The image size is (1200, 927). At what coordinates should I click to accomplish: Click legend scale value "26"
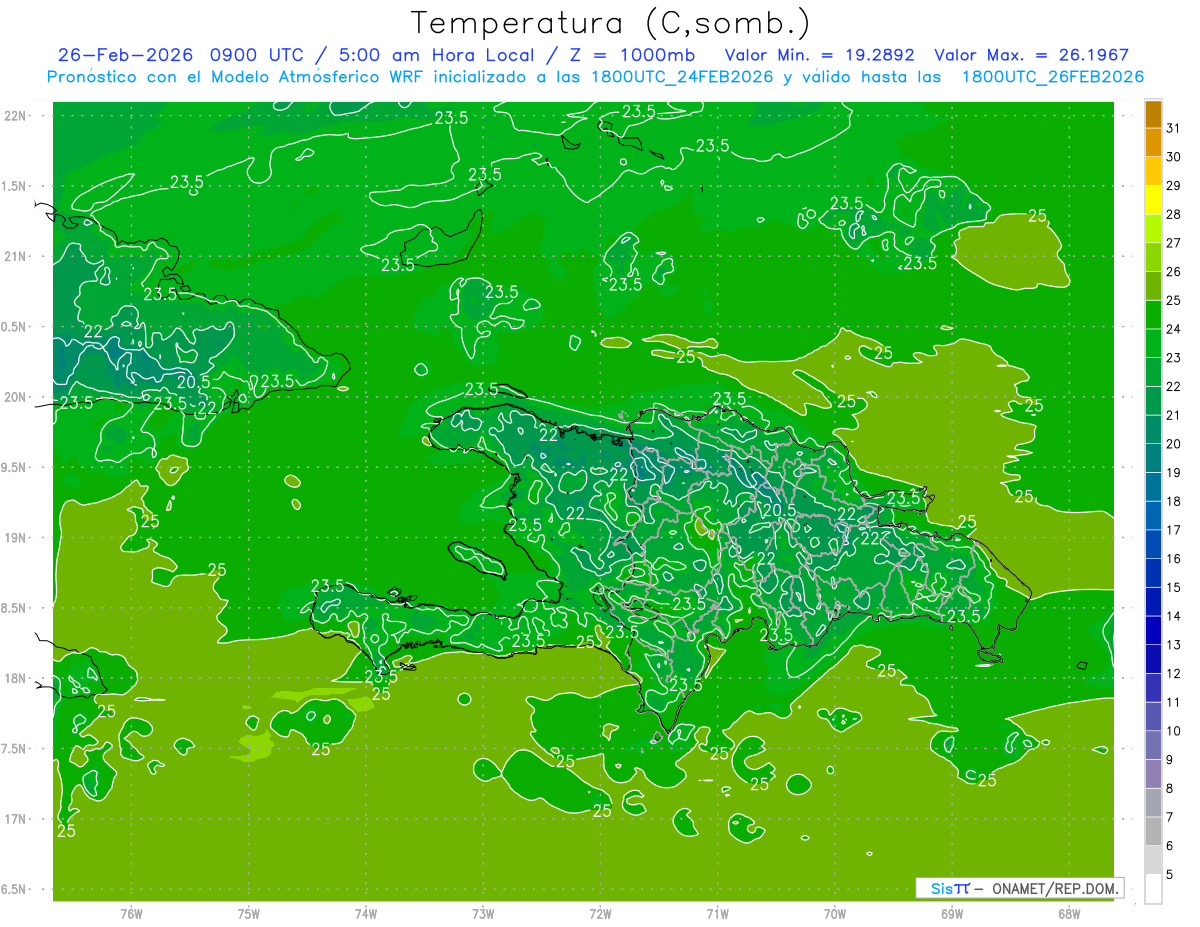pos(1174,271)
